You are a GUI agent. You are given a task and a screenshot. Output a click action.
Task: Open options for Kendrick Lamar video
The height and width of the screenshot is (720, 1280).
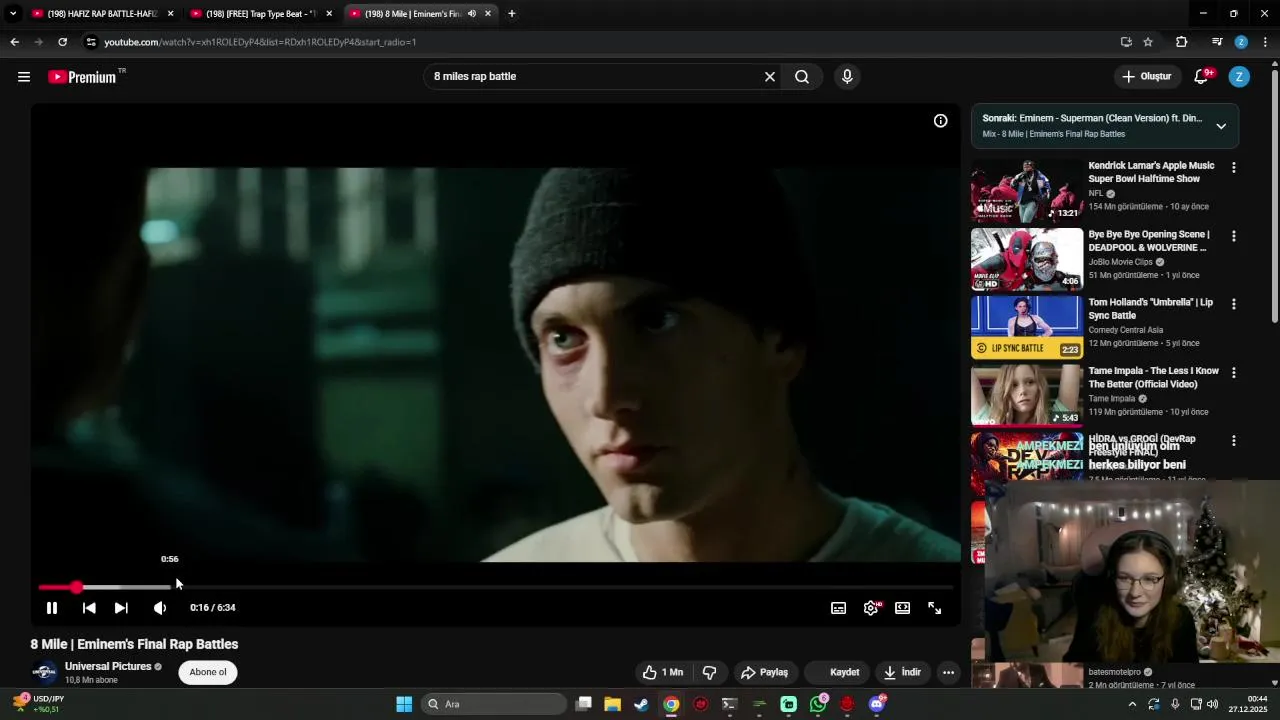(x=1234, y=168)
